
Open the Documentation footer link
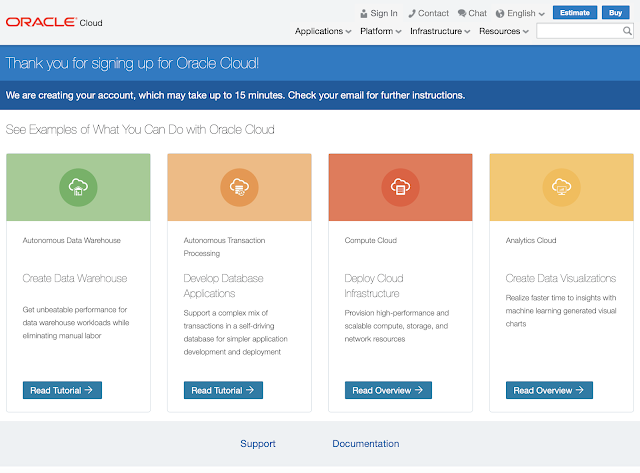point(365,444)
